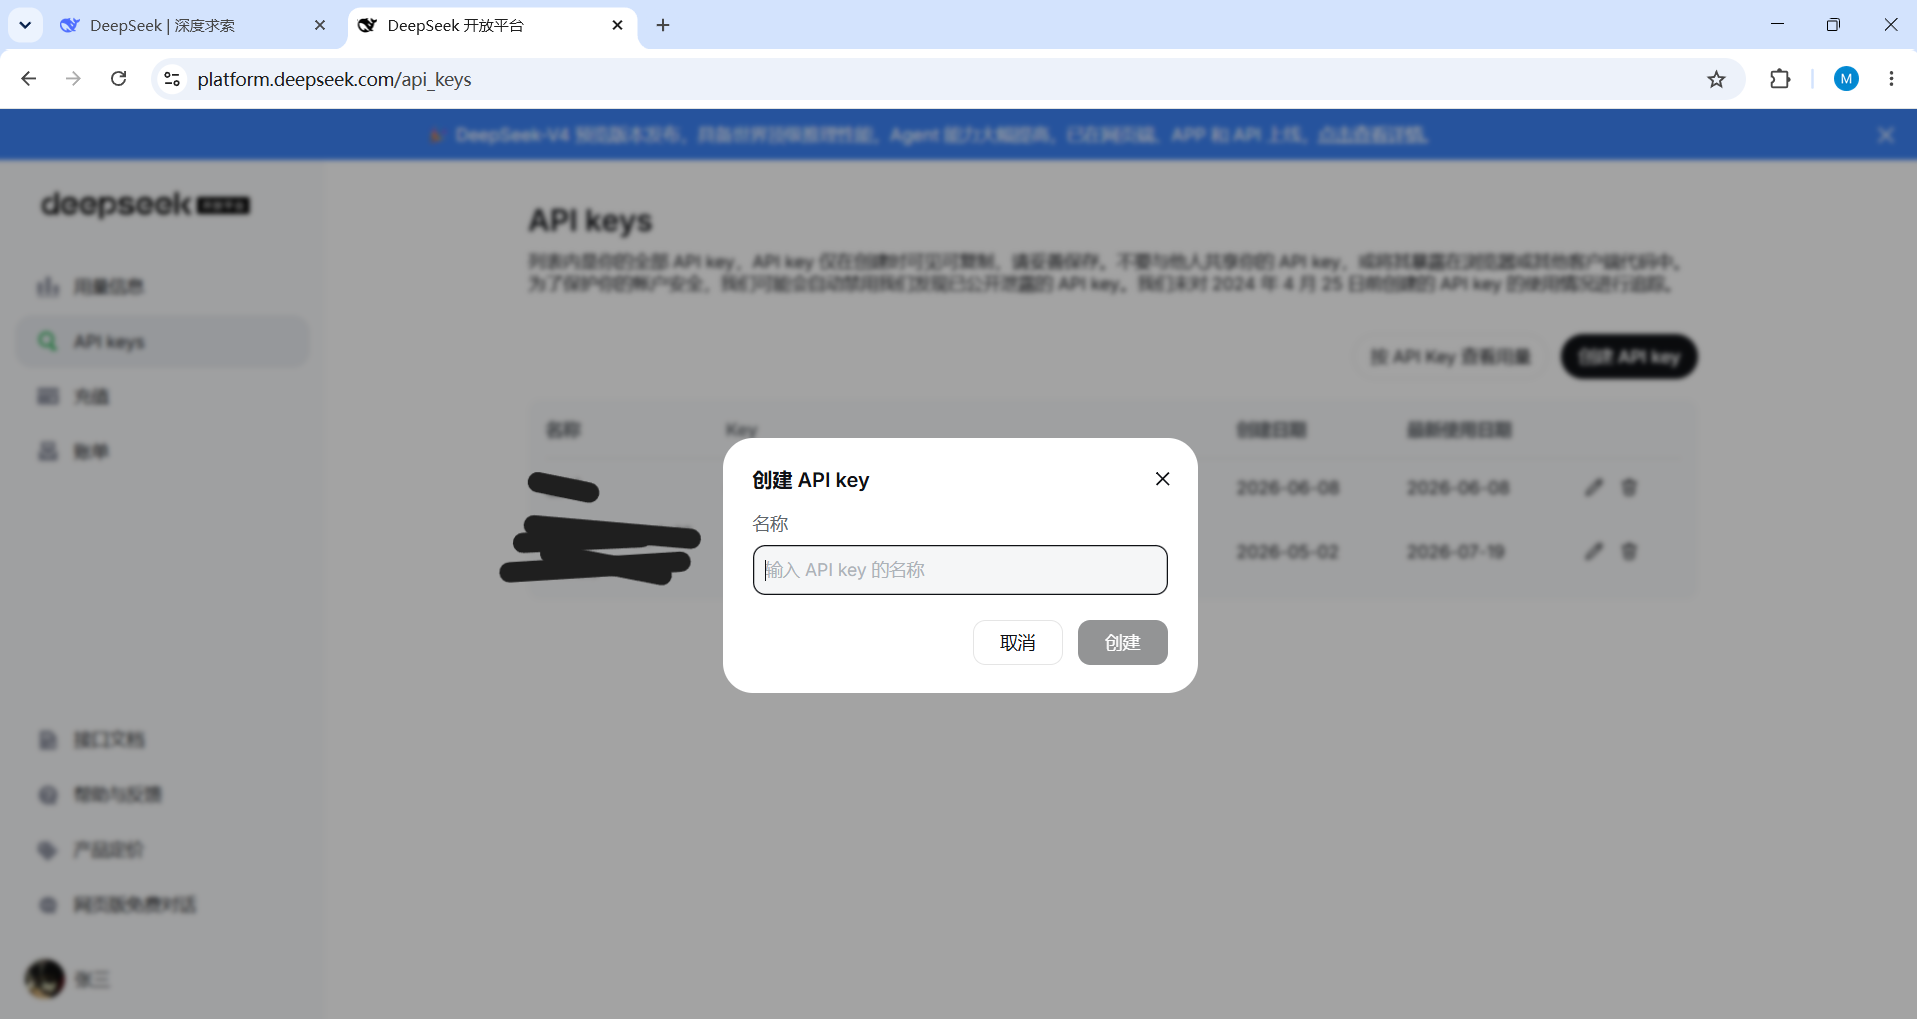
Task: Close the 创建 API key dialog
Action: click(x=1162, y=479)
